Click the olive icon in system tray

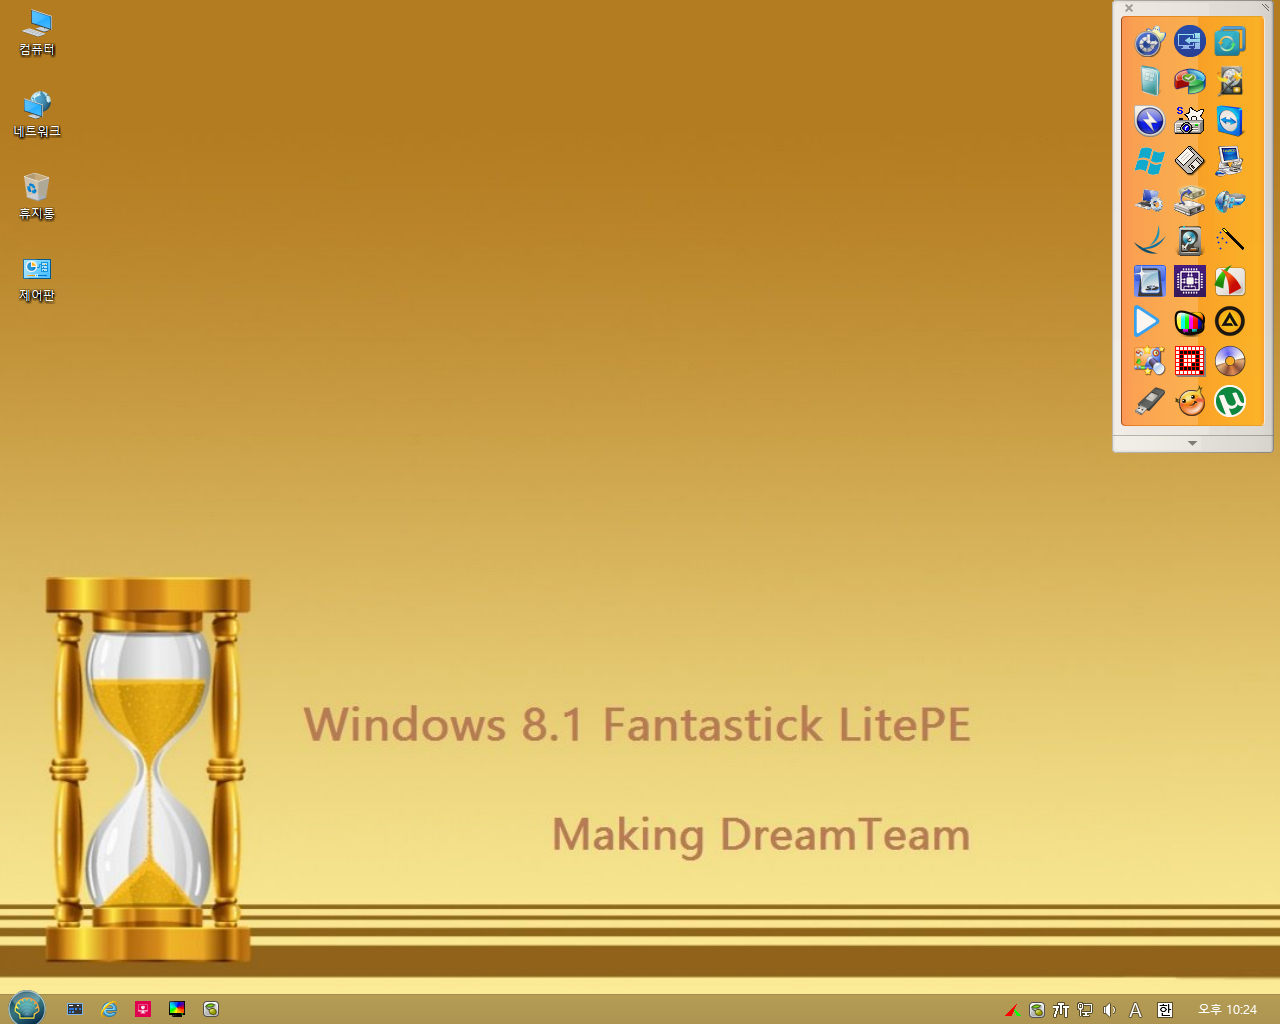(x=1037, y=1010)
